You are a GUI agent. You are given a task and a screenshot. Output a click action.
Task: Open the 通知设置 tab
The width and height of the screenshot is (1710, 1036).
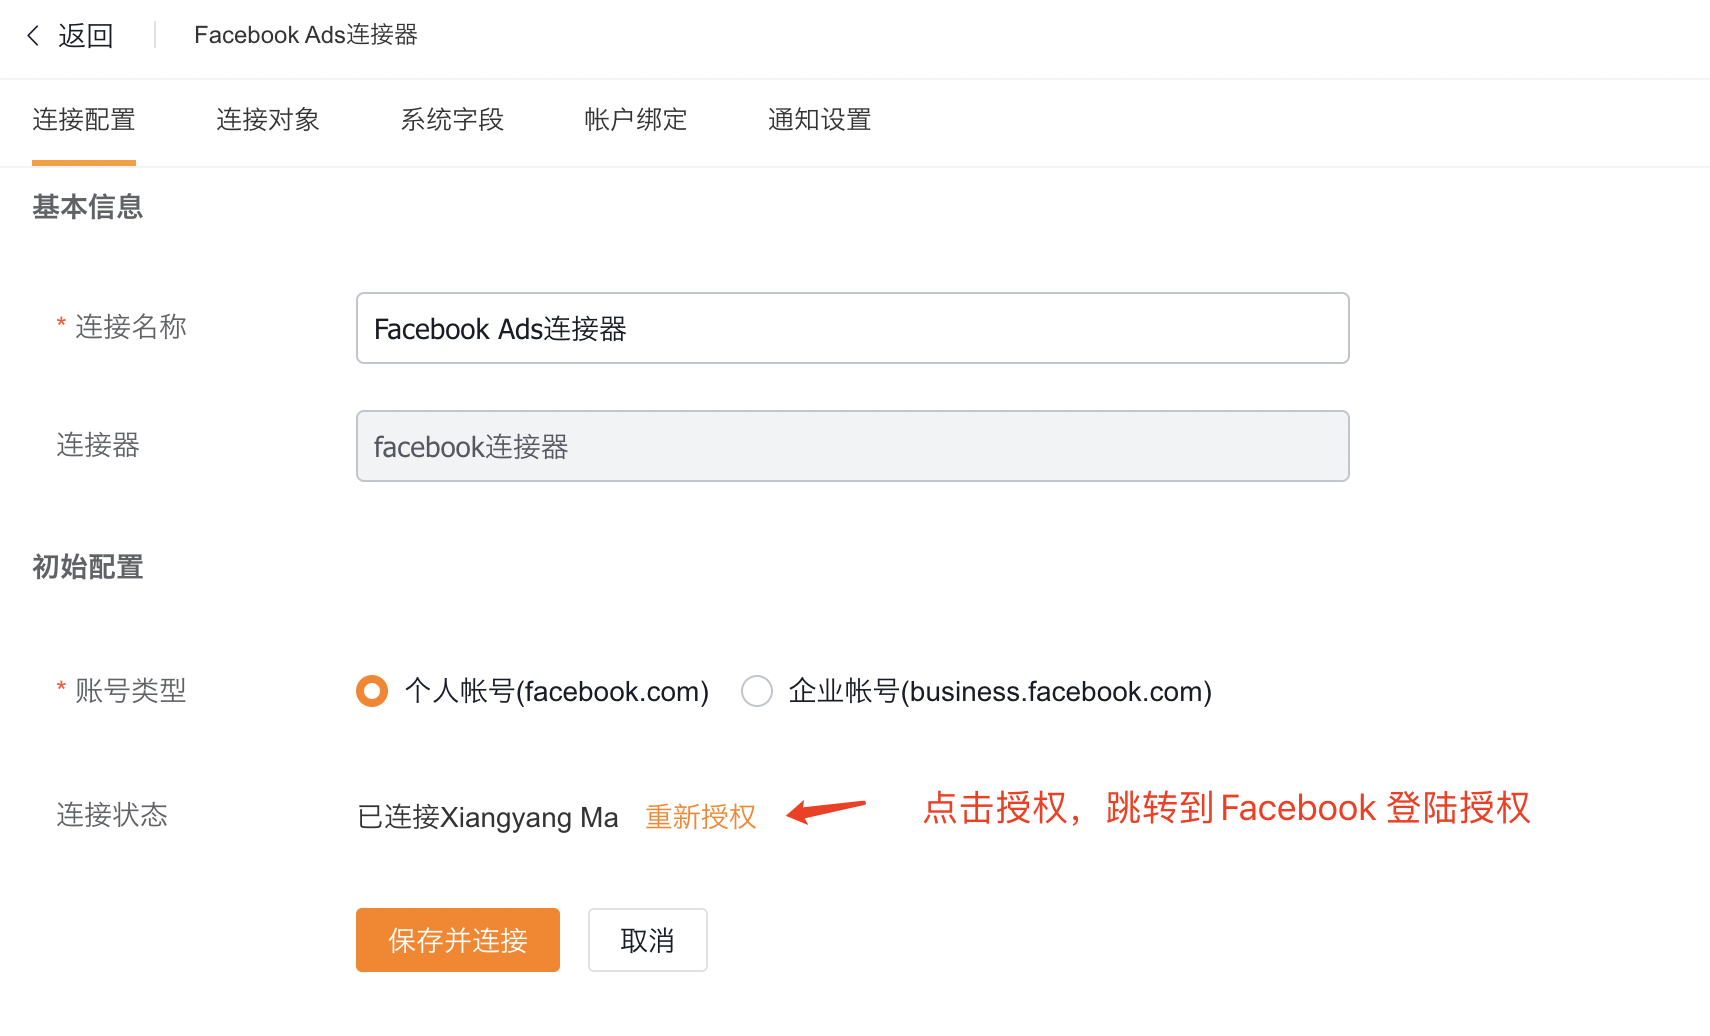tap(820, 120)
